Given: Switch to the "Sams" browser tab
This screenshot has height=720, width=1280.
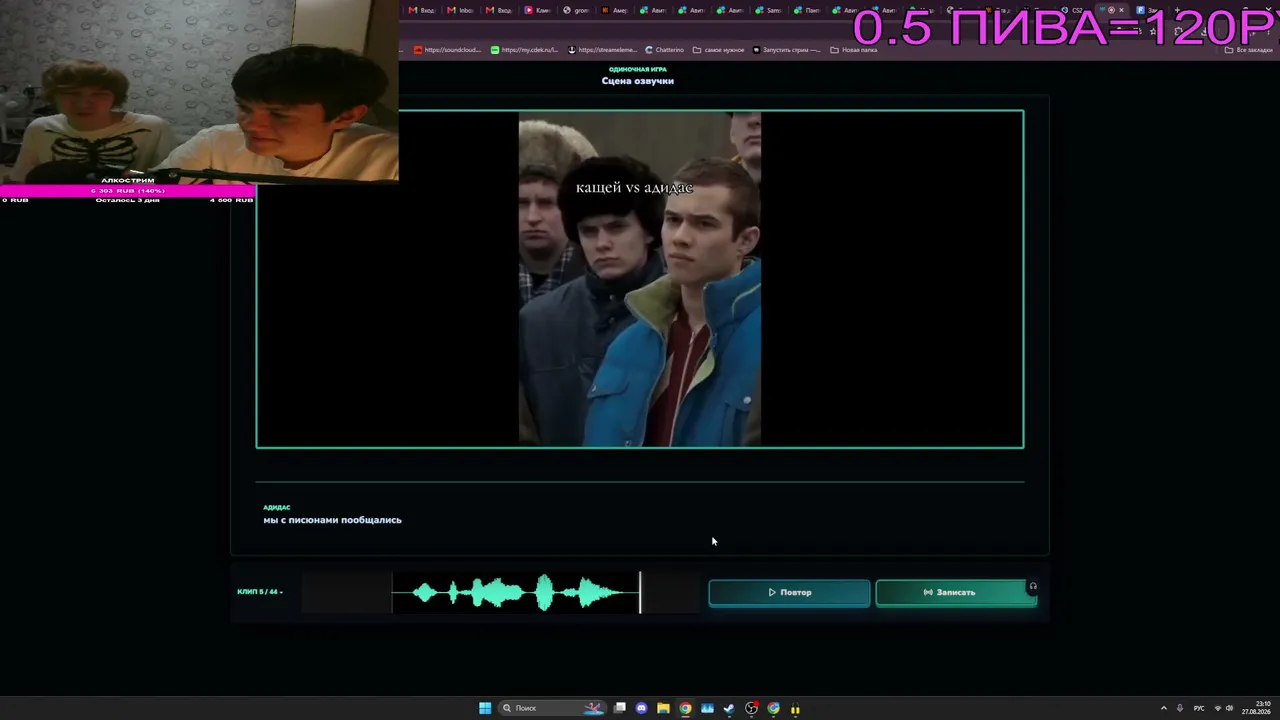Looking at the screenshot, I should [x=768, y=10].
